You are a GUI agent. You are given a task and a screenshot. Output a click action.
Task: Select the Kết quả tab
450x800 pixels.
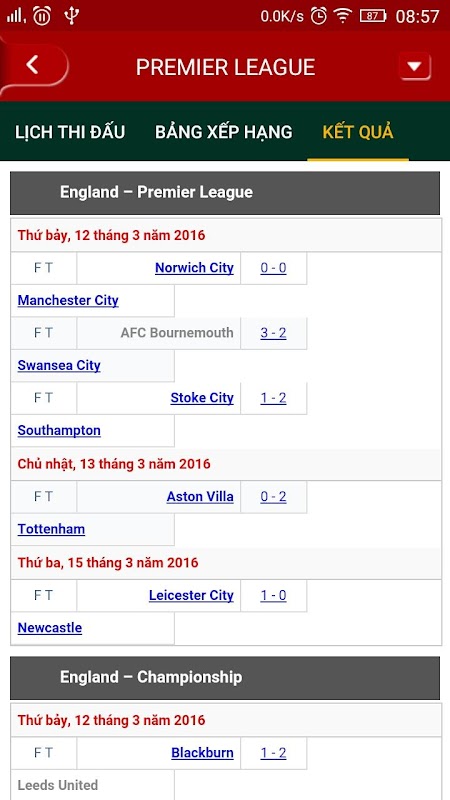tap(358, 132)
